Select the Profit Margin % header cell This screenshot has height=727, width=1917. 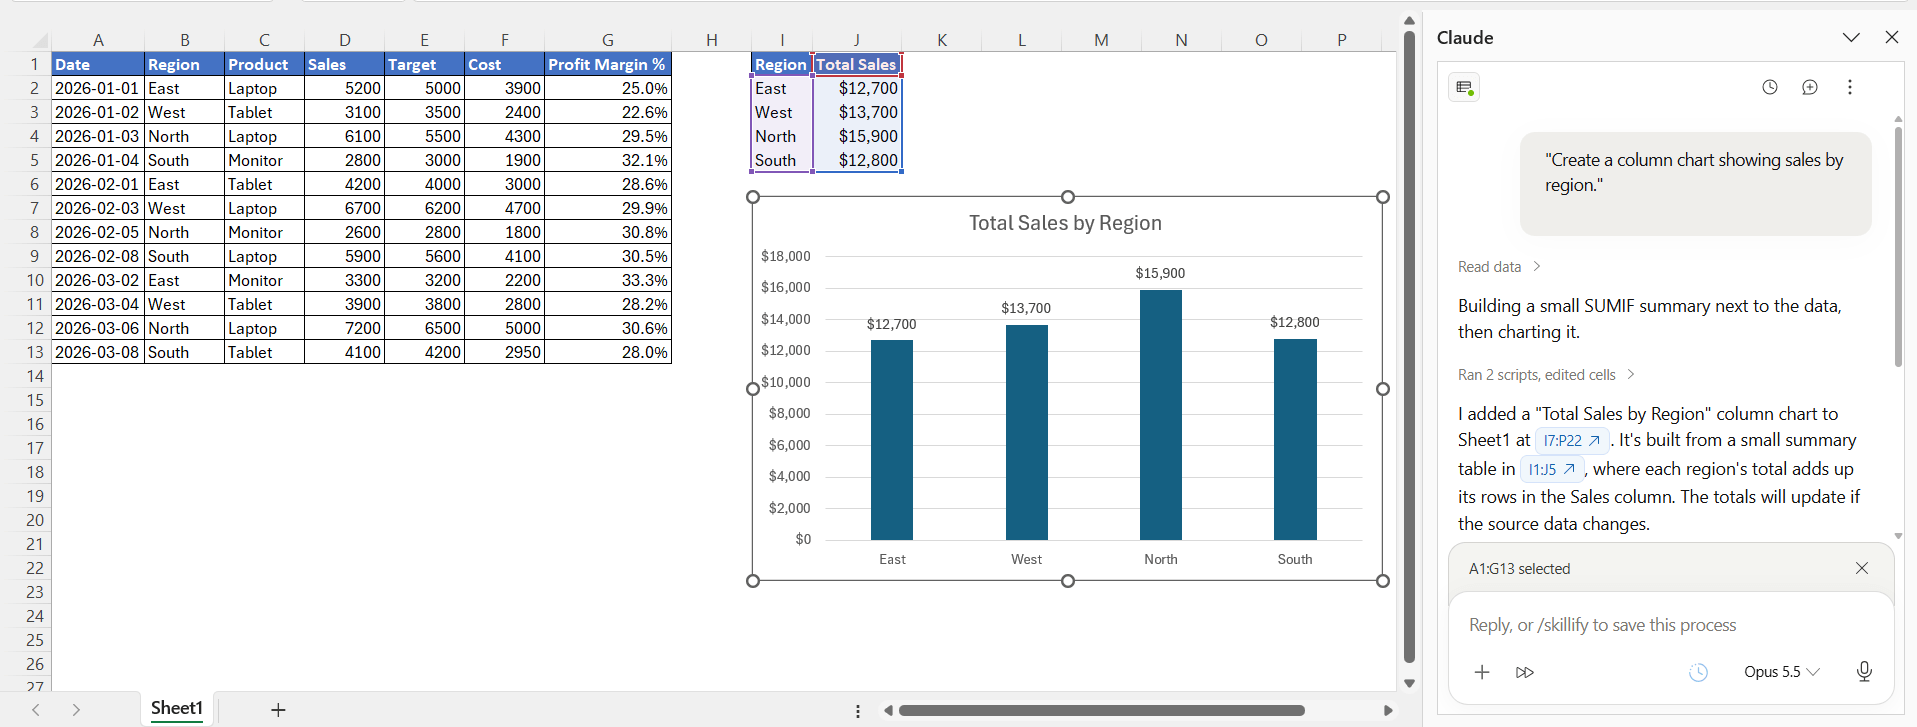pos(608,64)
